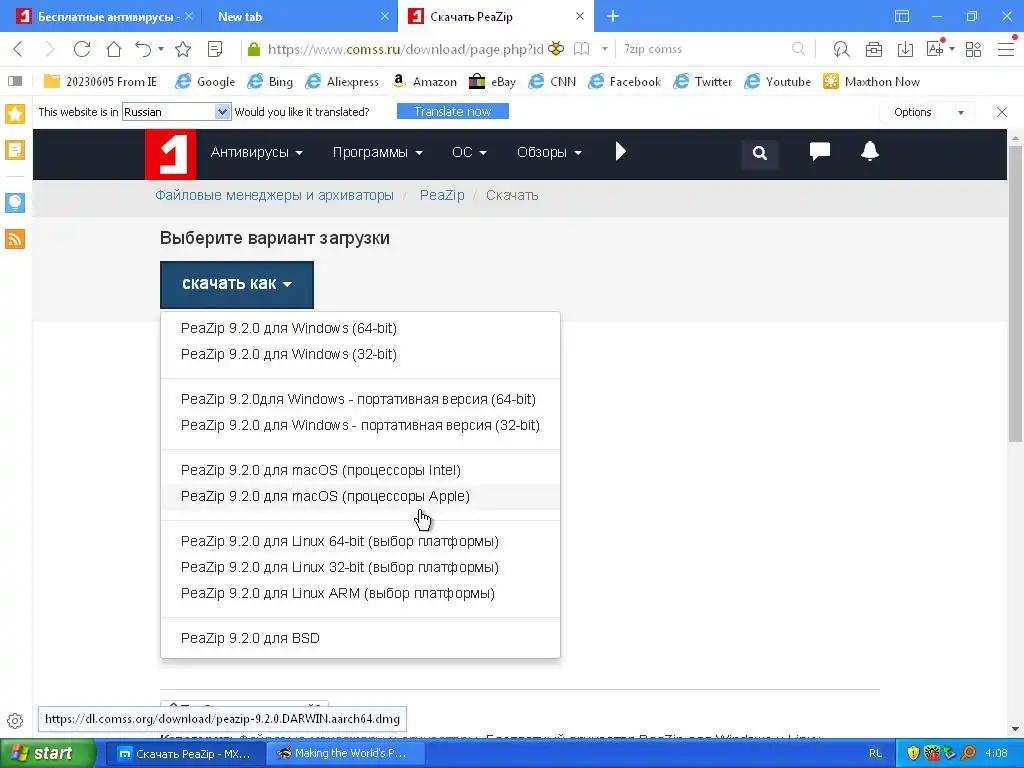Open the browser home page

pos(114,49)
